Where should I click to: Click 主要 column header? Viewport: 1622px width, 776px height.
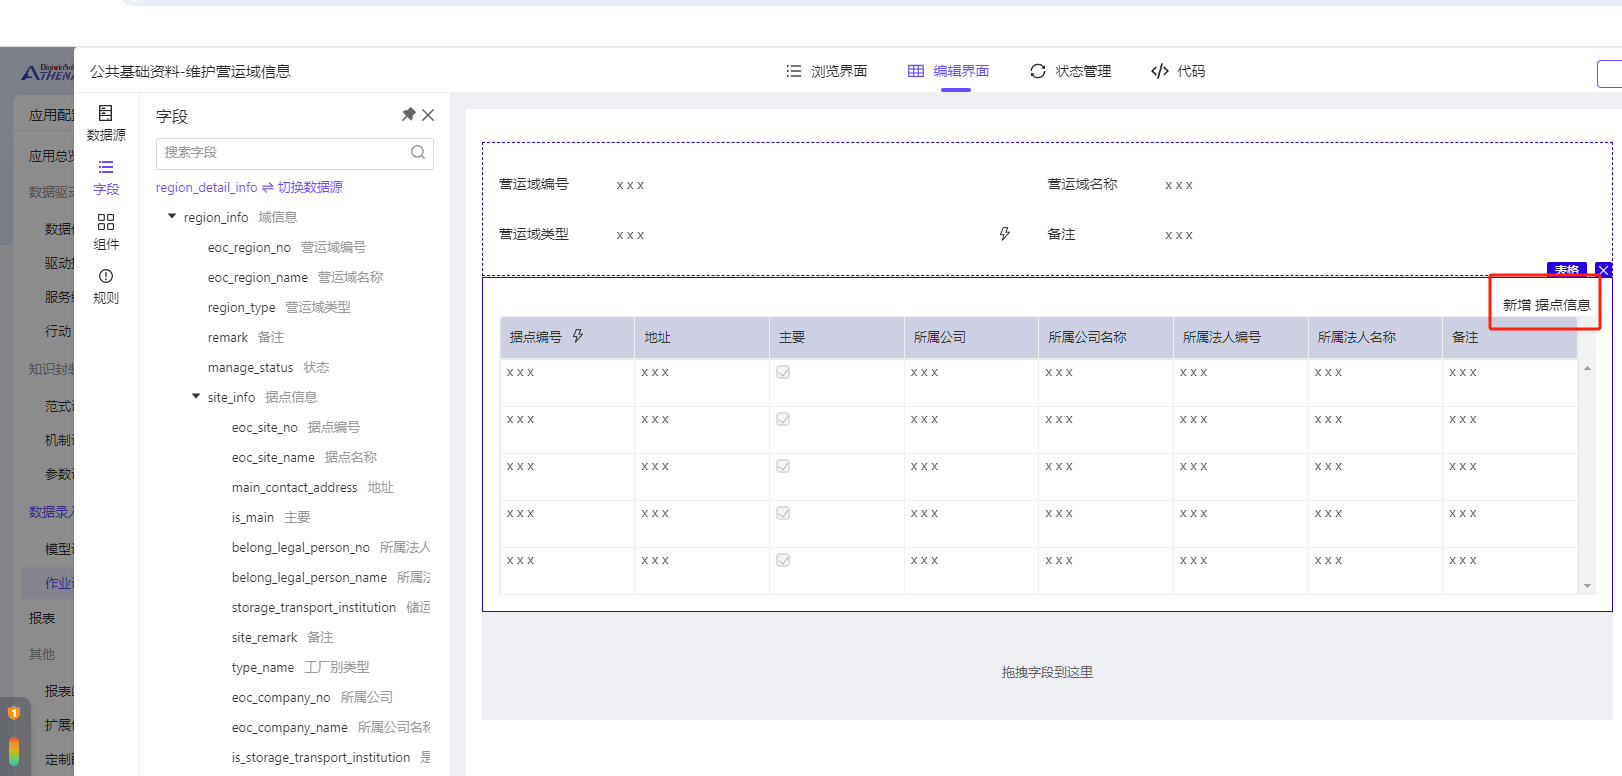tap(836, 338)
